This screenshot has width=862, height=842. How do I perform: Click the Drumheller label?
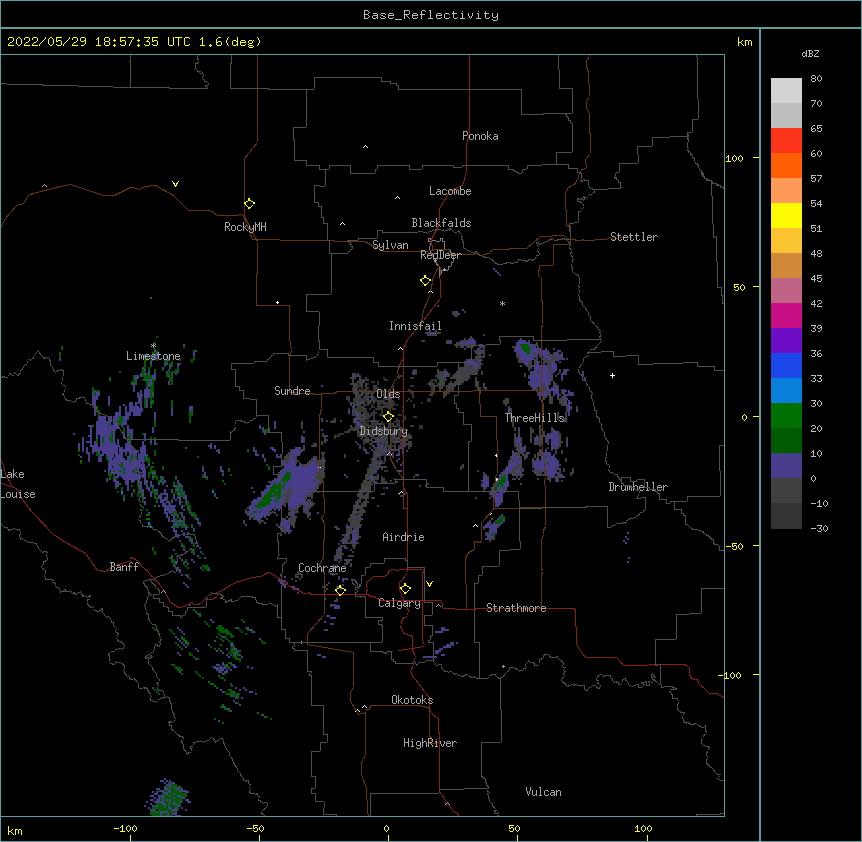click(x=638, y=487)
